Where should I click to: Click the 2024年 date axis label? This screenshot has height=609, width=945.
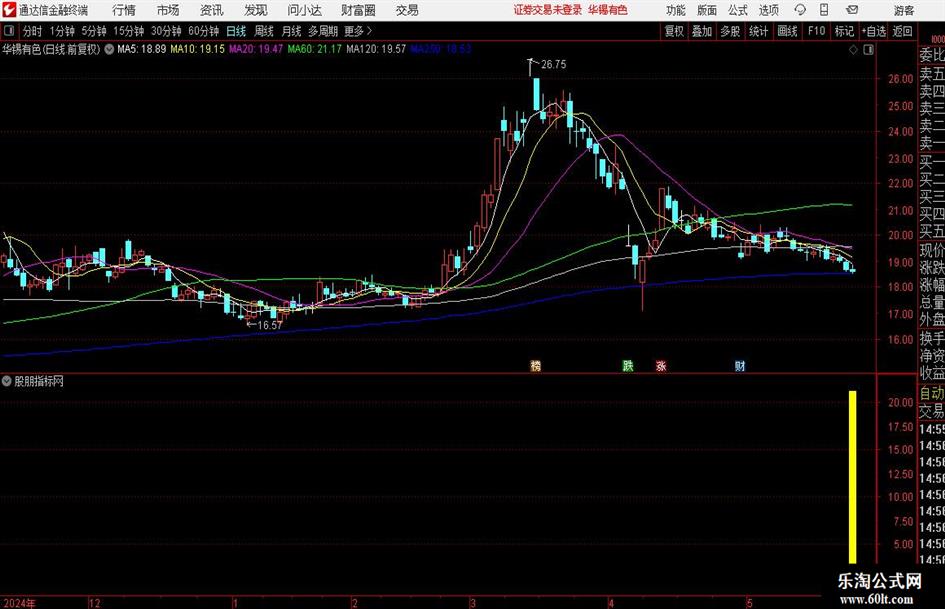pyautogui.click(x=19, y=603)
